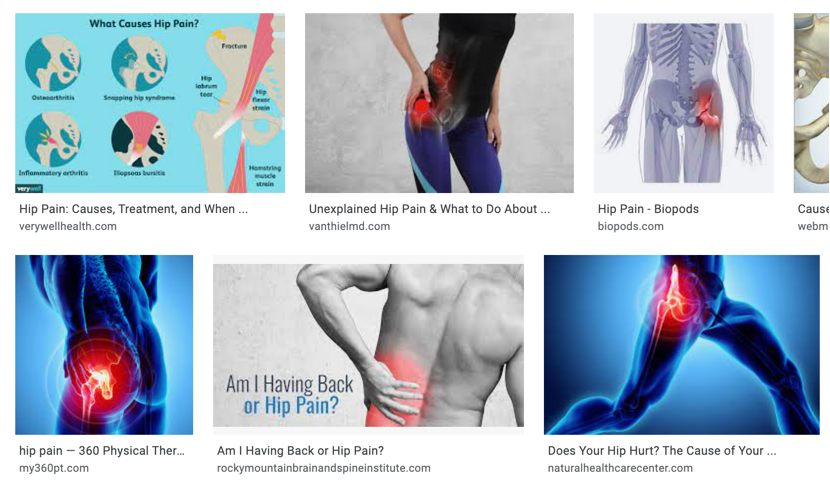Click the 'hip pain — 360 Physical Ther...' title
This screenshot has height=486, width=830.
(102, 451)
